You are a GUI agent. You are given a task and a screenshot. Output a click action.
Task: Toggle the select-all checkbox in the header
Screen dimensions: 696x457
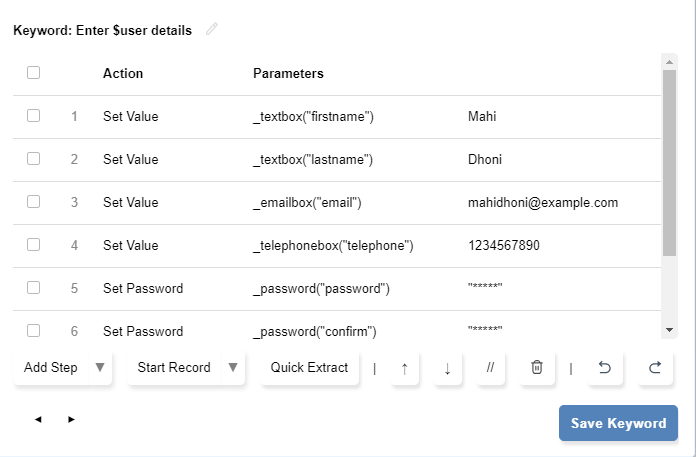34,72
